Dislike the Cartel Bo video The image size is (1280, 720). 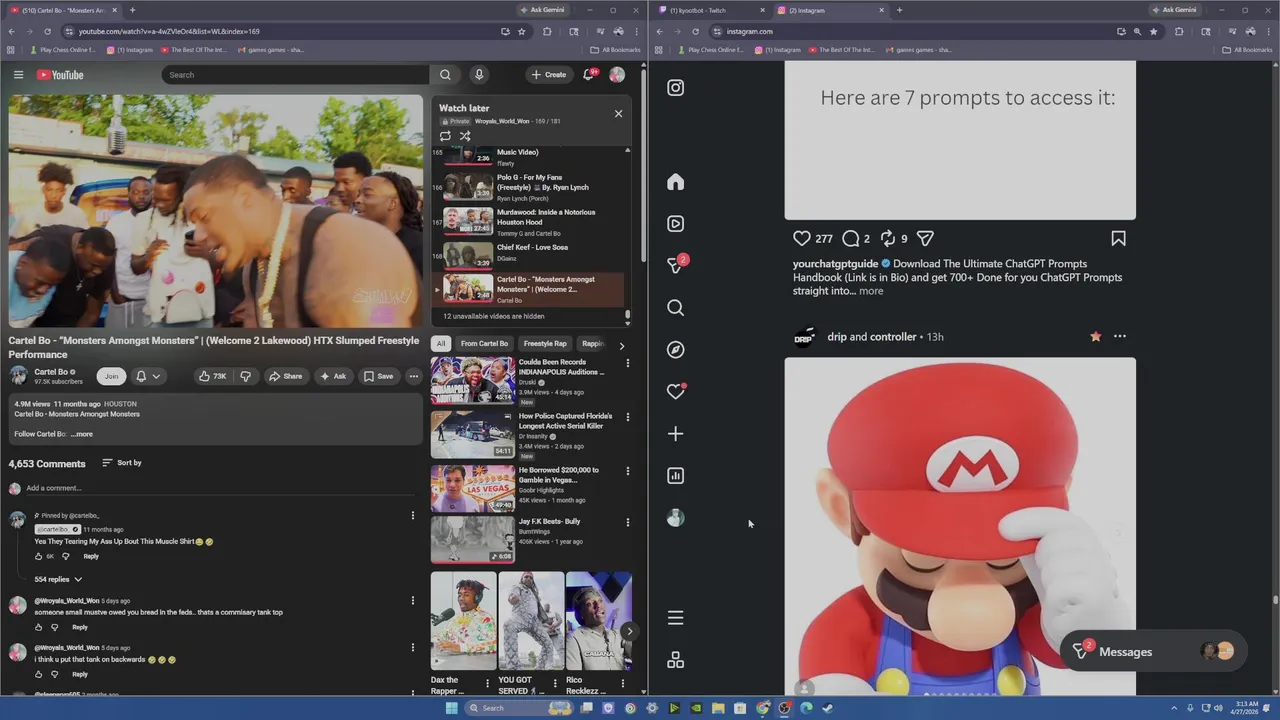pos(246,376)
